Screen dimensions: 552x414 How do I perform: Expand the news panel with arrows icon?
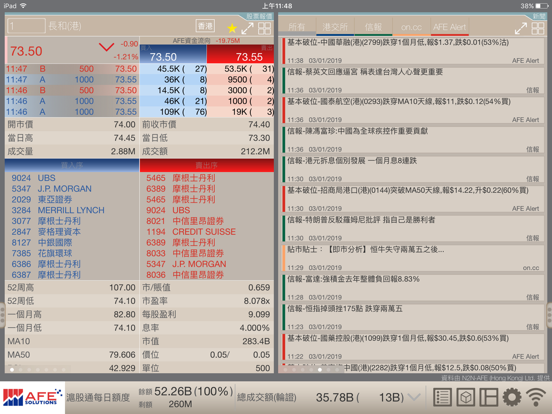(x=521, y=28)
